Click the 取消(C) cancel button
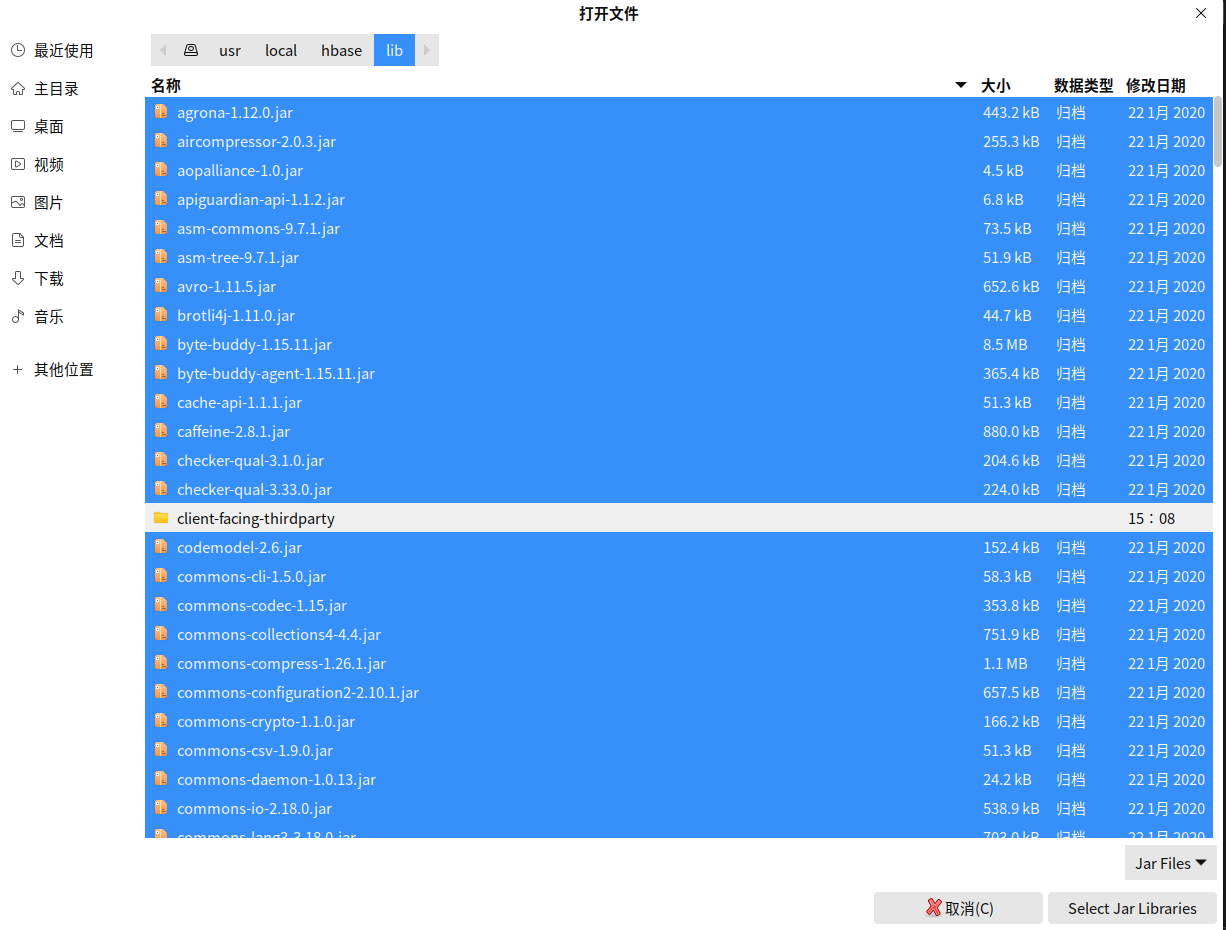Screen dimensions: 1226x930 click(x=958, y=908)
